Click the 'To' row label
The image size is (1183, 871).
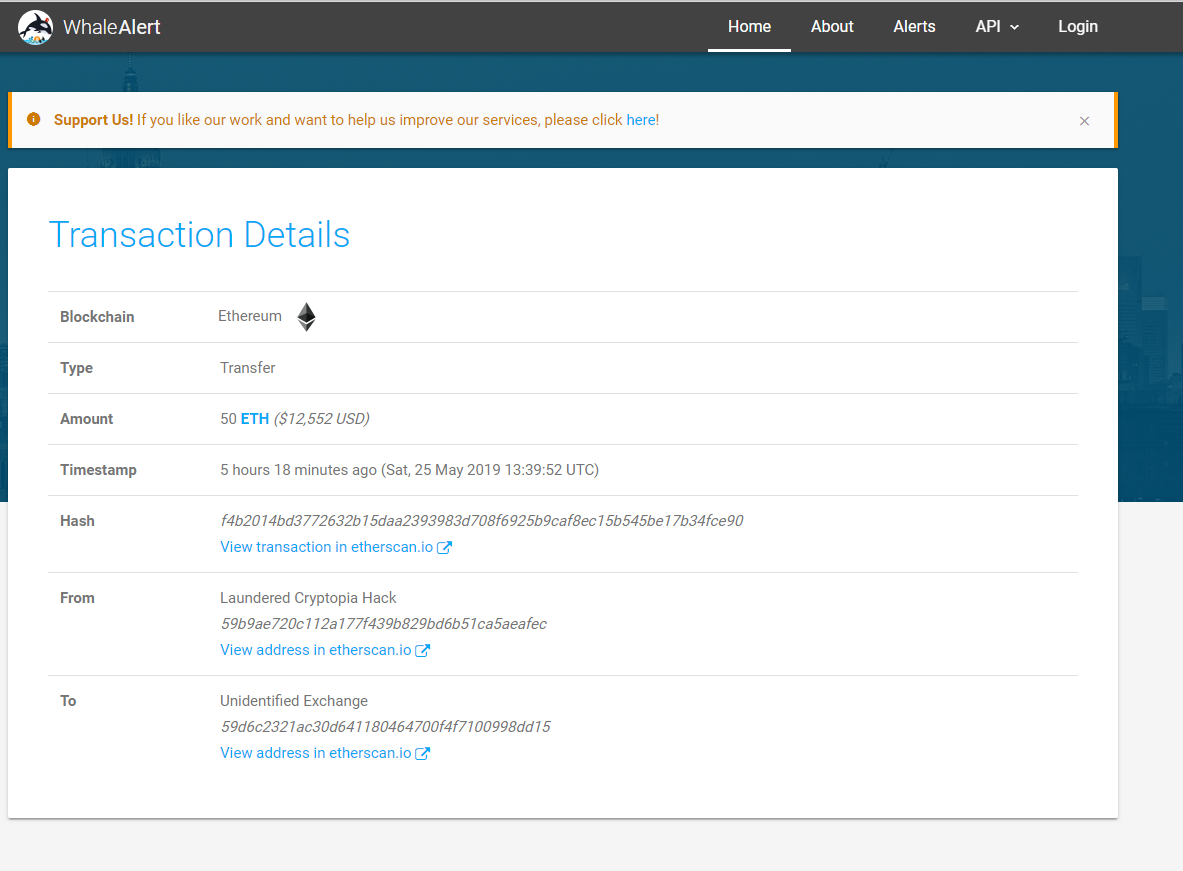pos(68,701)
